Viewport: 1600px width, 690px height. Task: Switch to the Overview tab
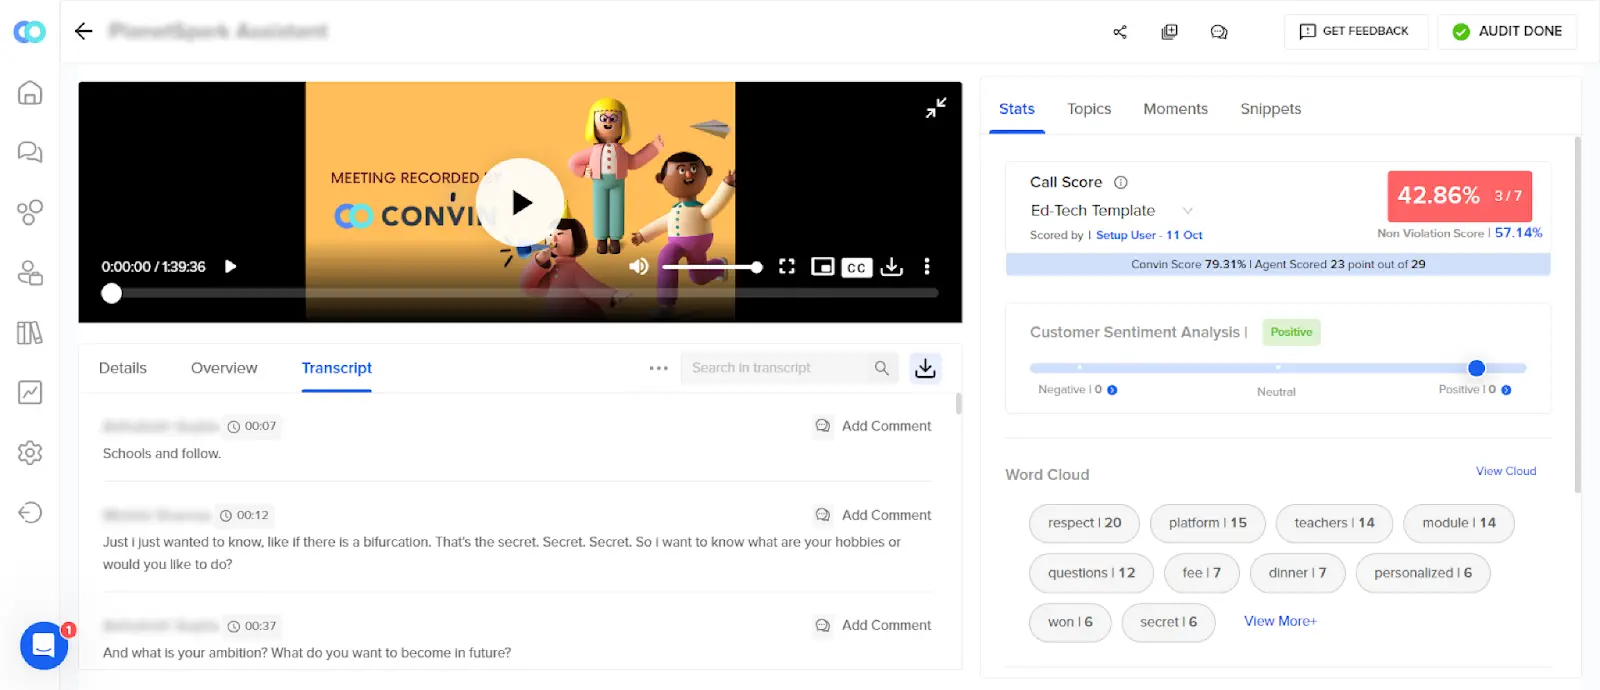(224, 368)
